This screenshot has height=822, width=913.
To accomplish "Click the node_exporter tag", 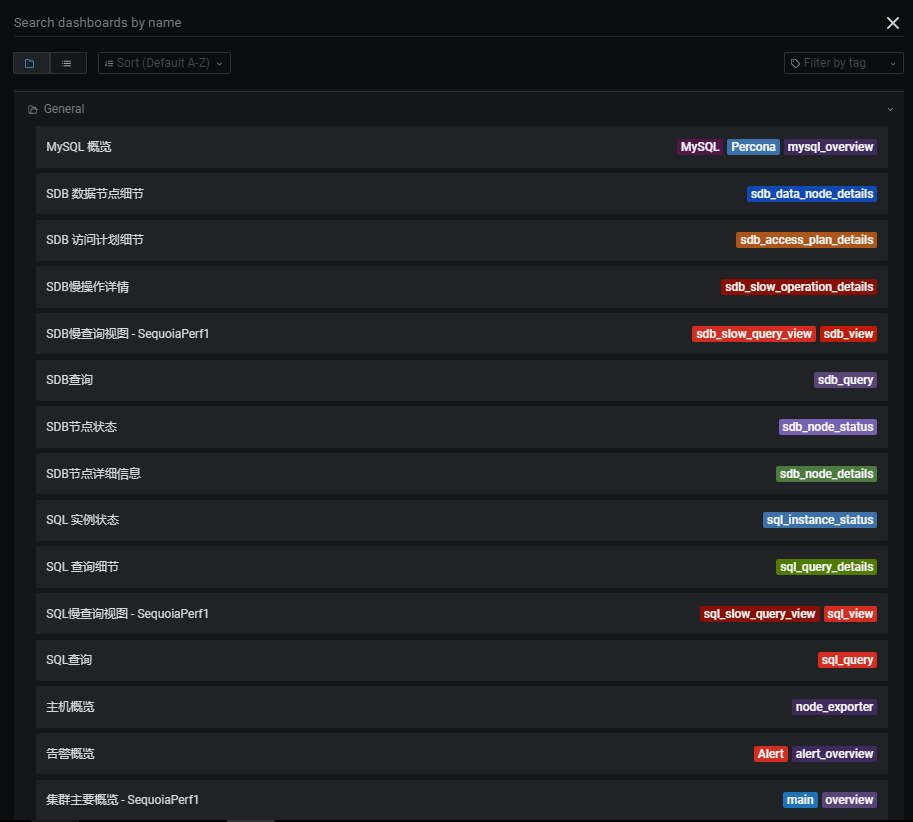I will click(x=834, y=707).
